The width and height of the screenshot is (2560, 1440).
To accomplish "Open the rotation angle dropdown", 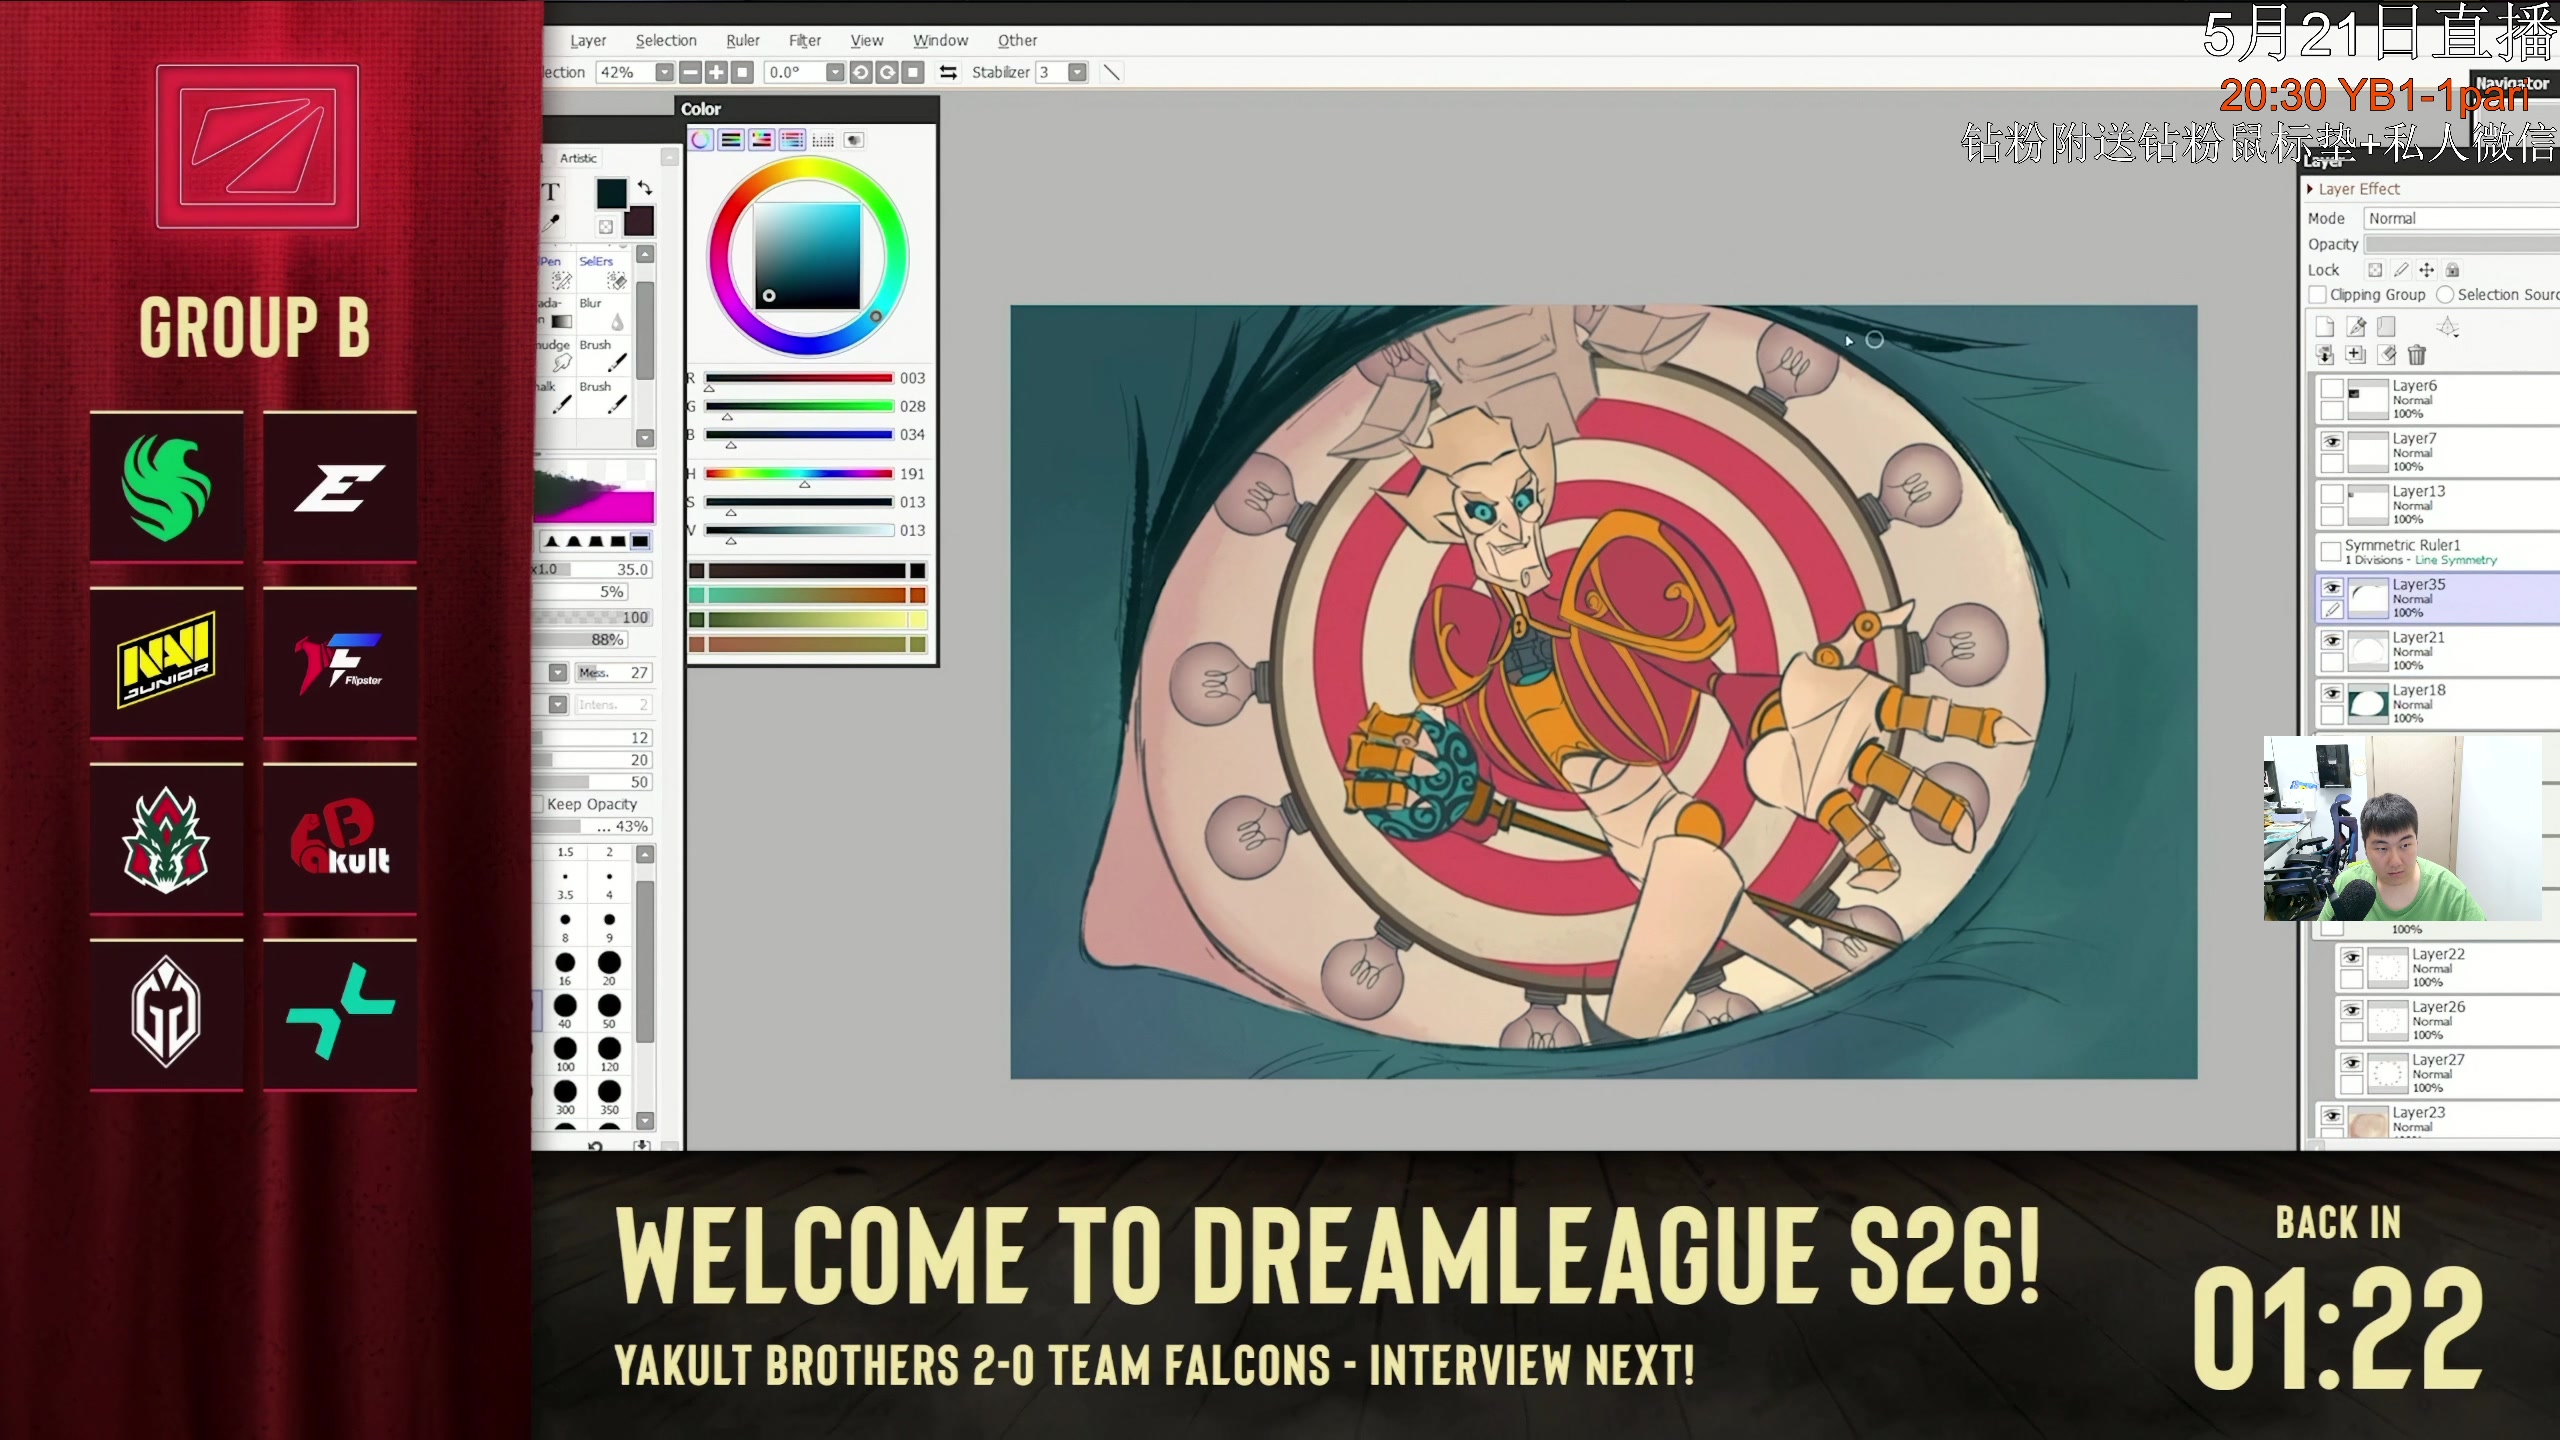I will [x=835, y=72].
